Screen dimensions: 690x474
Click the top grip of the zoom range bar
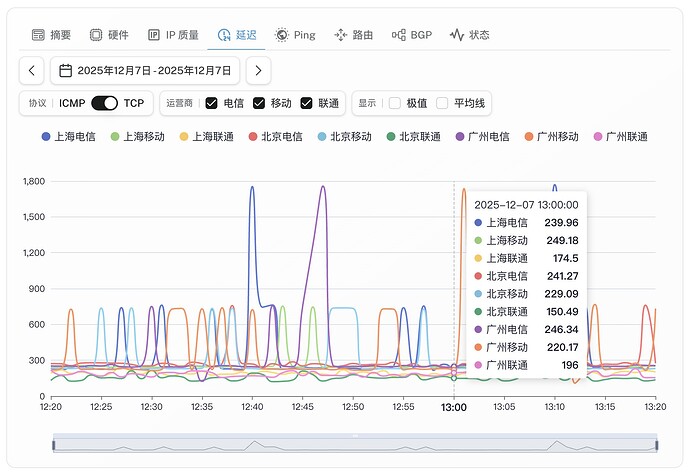[x=355, y=436]
